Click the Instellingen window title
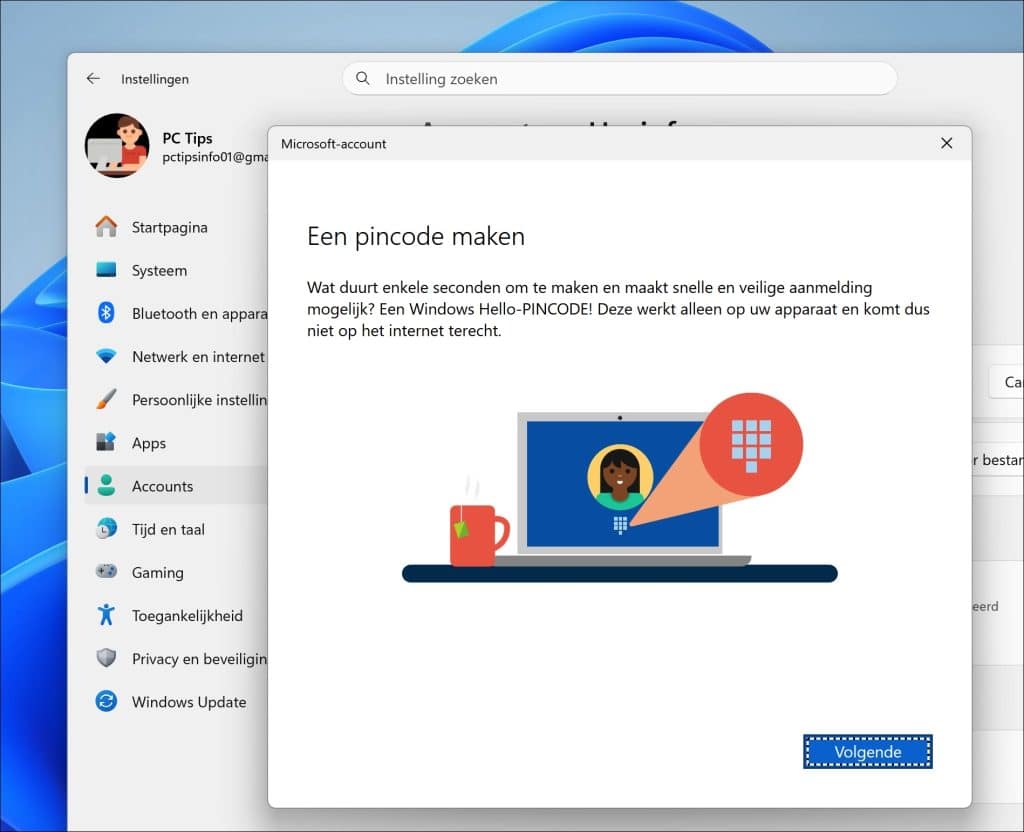The image size is (1024, 832). [x=155, y=79]
